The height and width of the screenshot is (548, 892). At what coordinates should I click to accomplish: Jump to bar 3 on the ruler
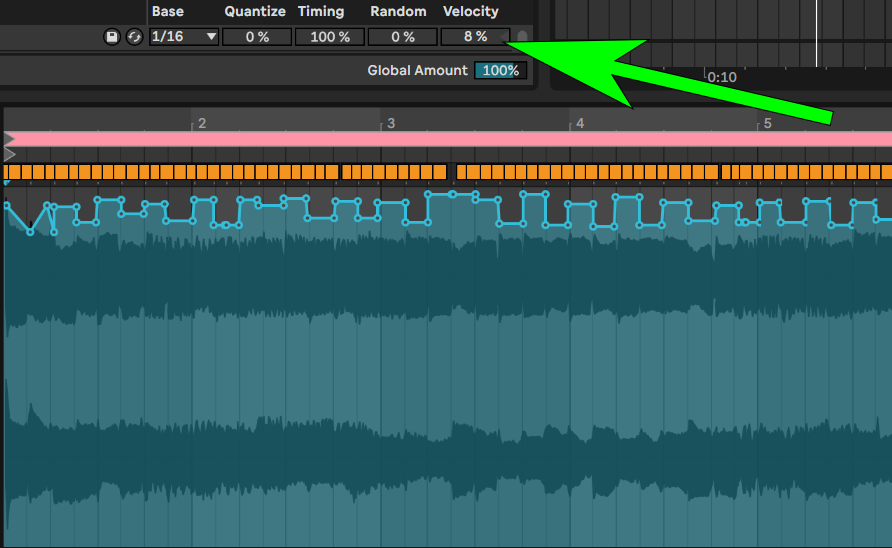pyautogui.click(x=390, y=123)
